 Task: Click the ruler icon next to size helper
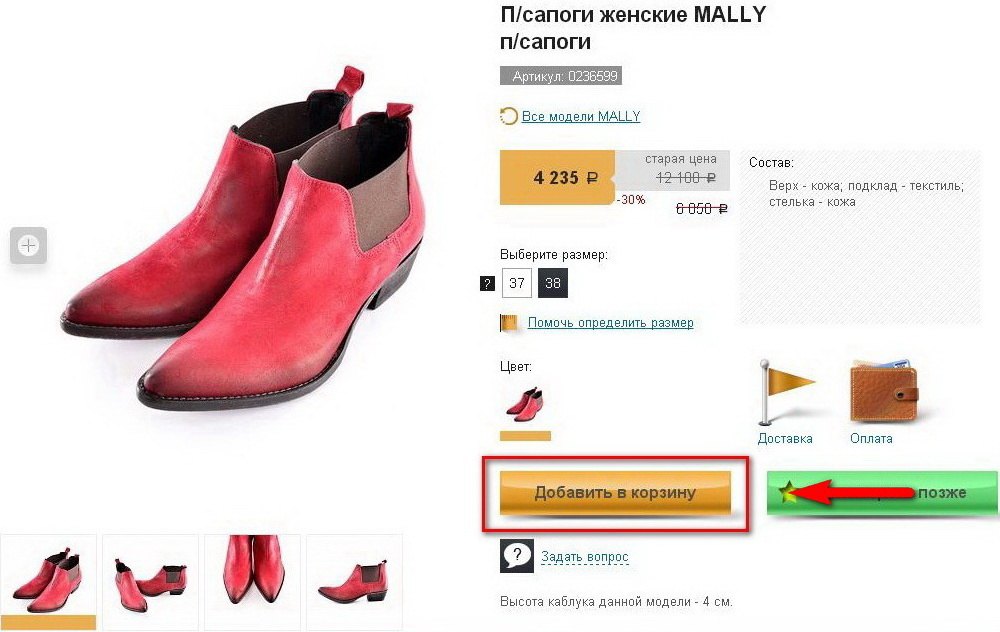pos(509,323)
